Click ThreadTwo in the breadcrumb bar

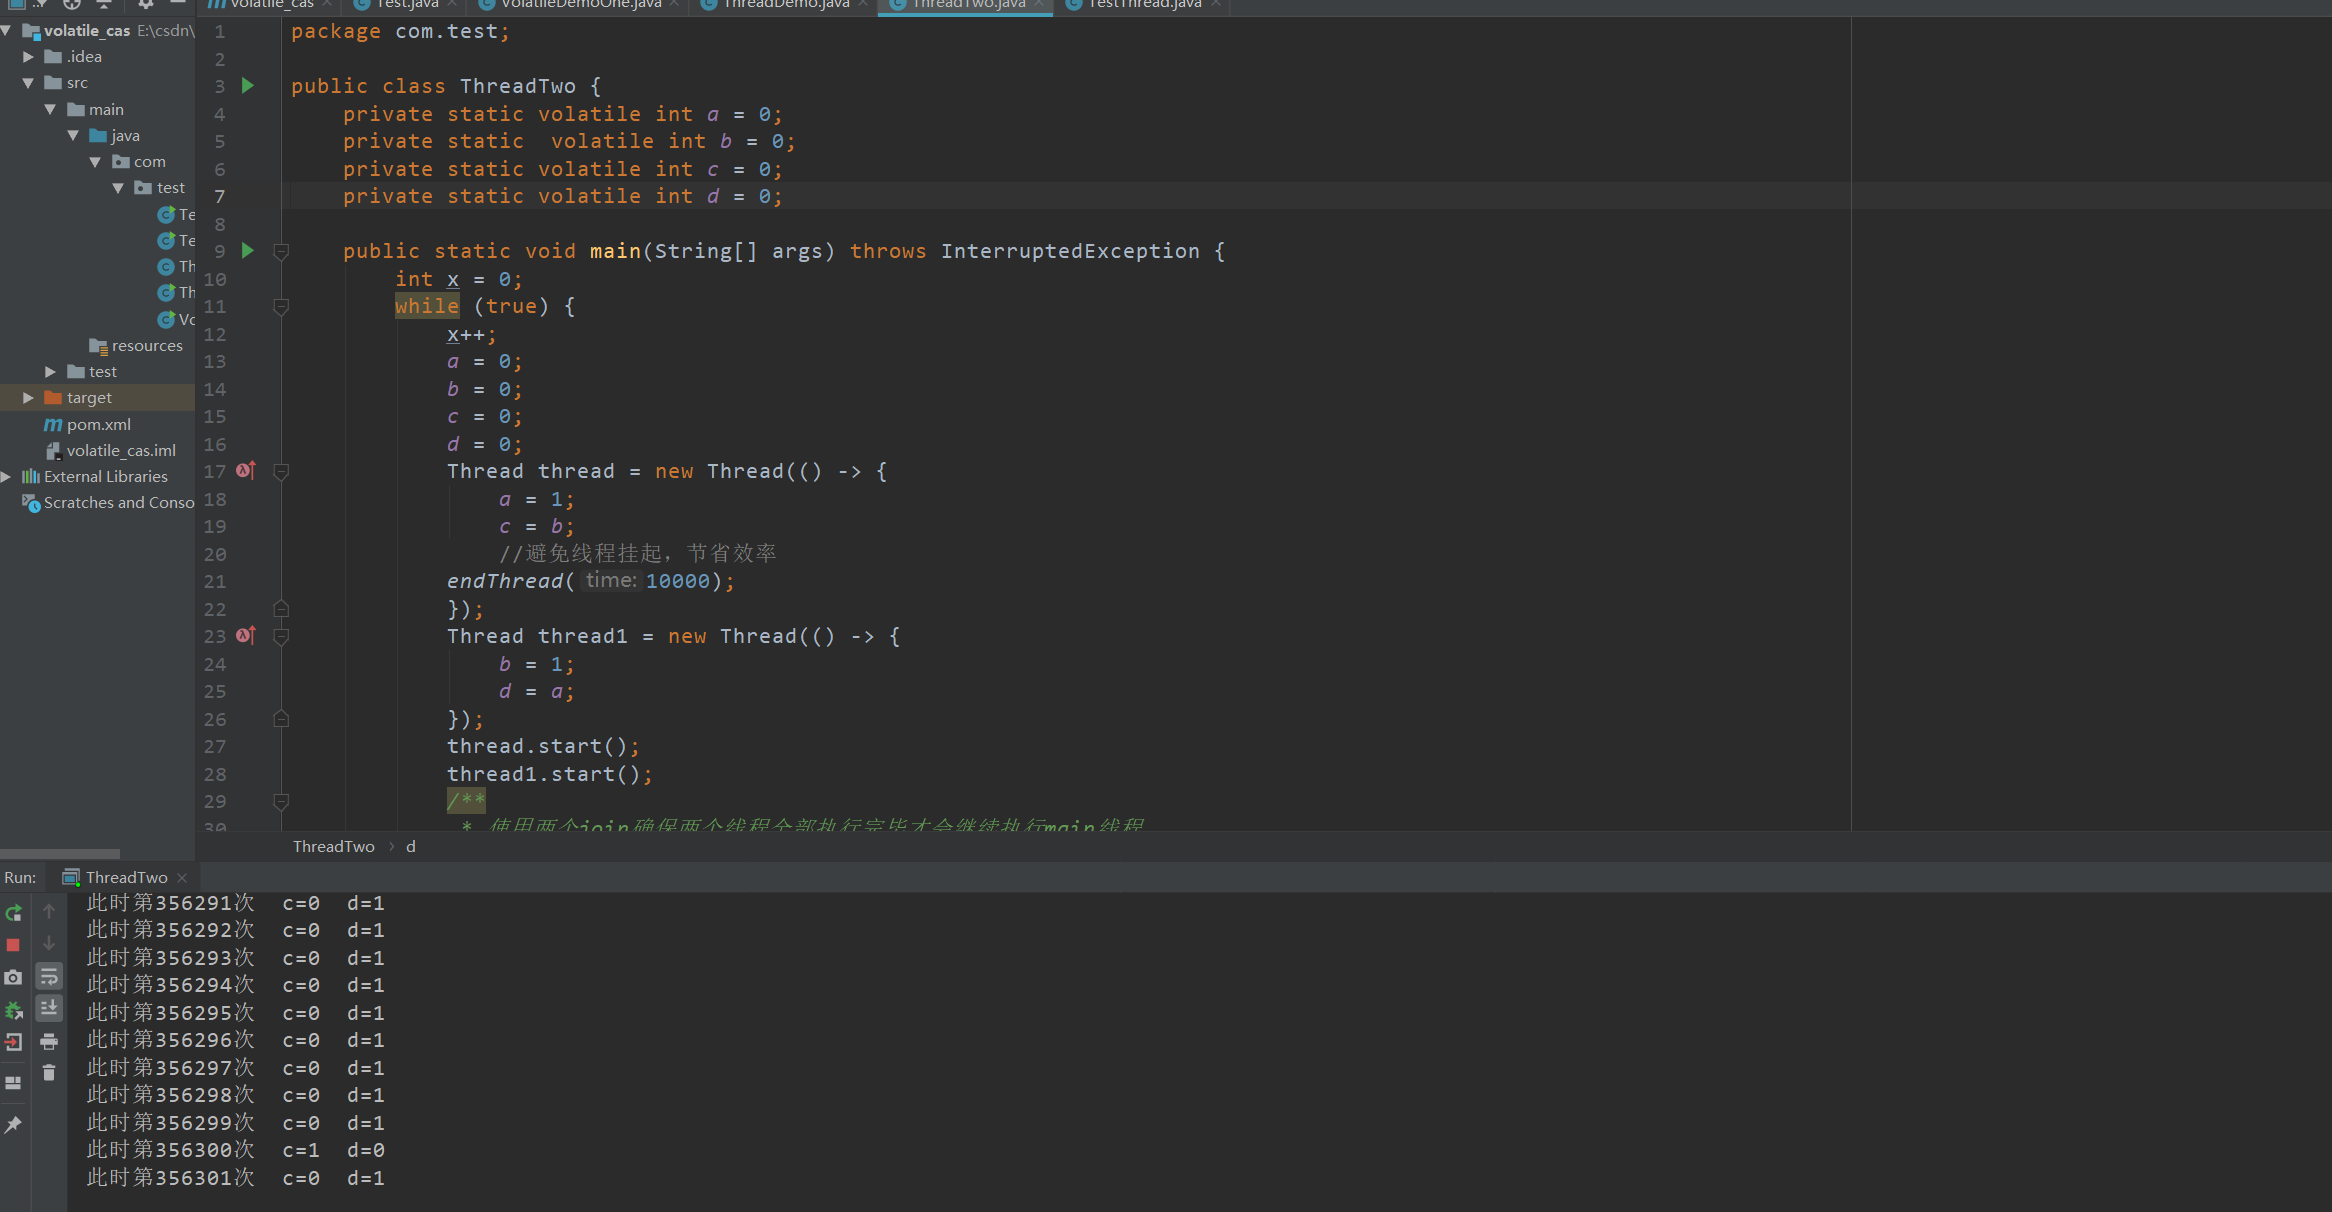[333, 847]
